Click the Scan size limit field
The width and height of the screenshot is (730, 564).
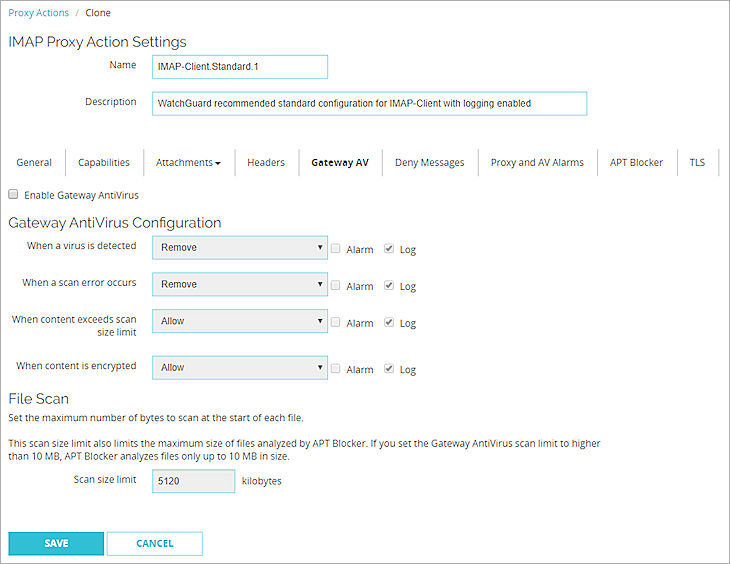point(193,481)
